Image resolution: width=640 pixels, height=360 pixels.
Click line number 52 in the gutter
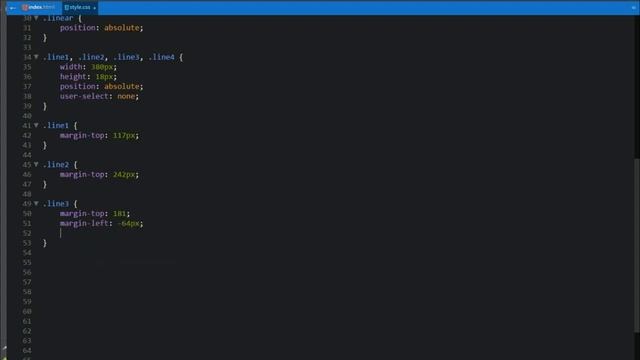[27, 233]
